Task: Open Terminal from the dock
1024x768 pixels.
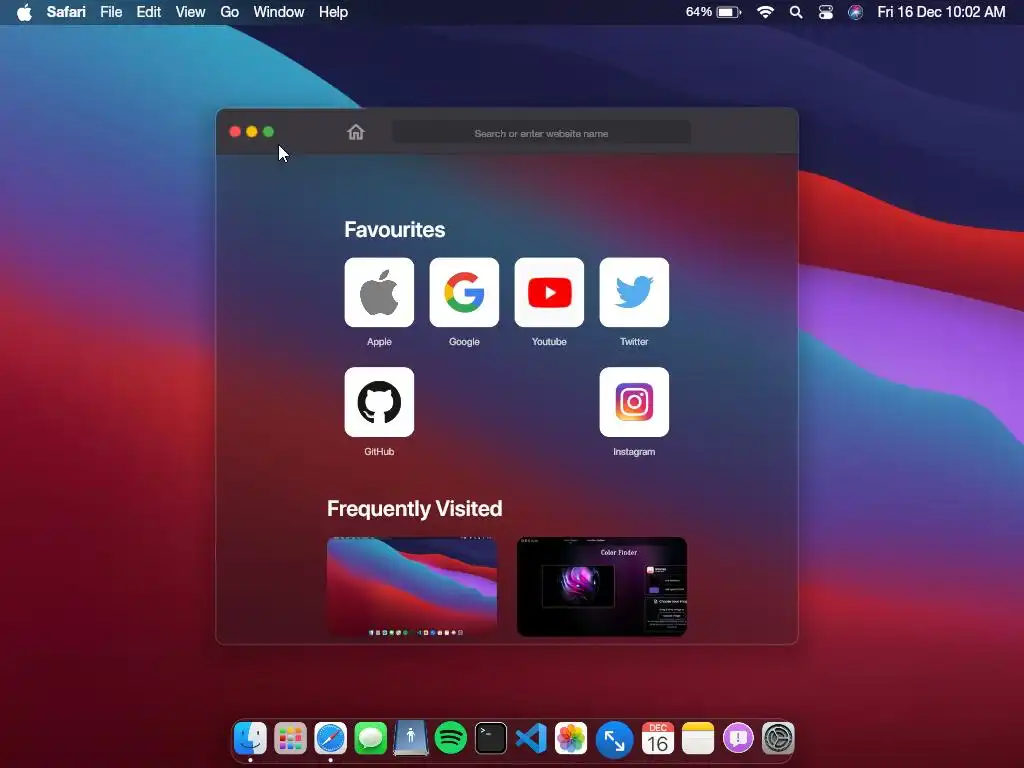Action: tap(490, 738)
